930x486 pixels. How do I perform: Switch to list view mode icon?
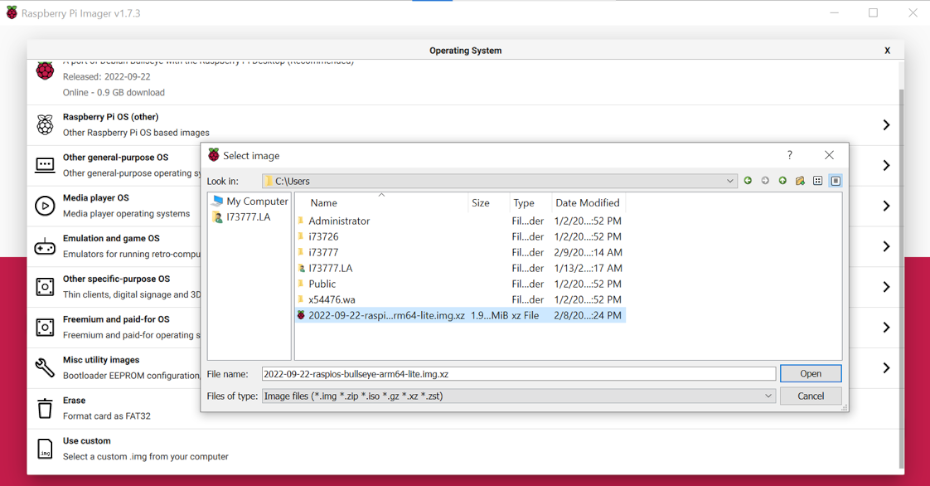[818, 180]
